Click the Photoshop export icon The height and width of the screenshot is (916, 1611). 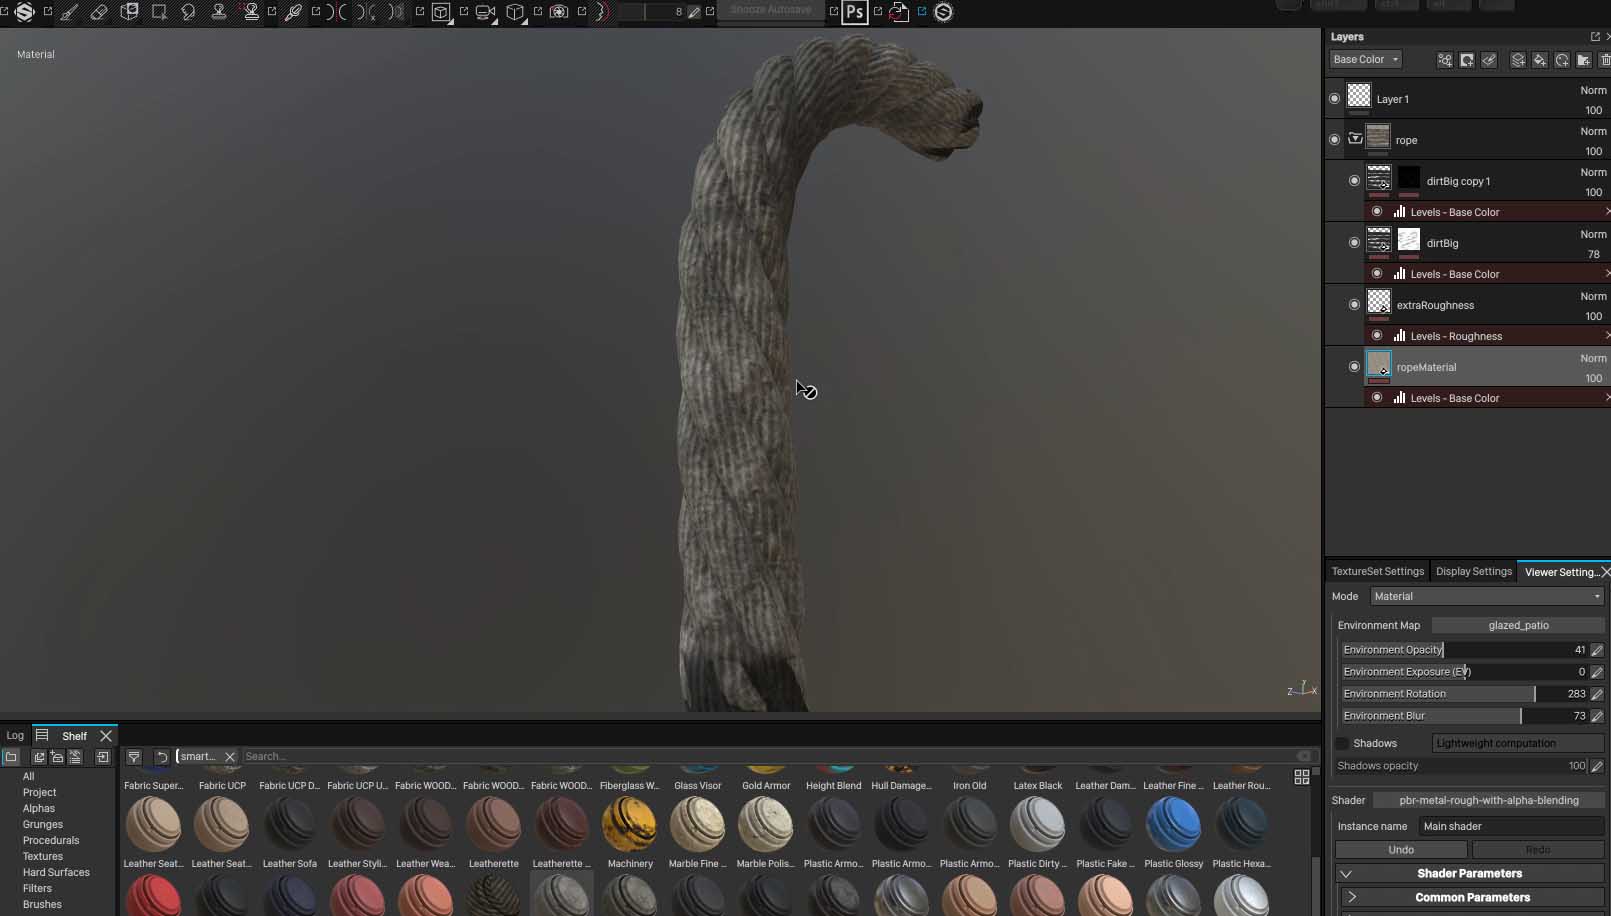[855, 12]
